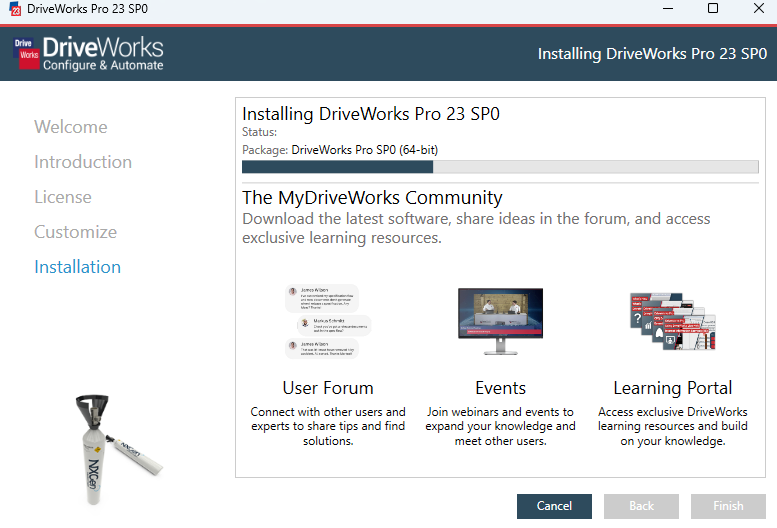777x528 pixels.
Task: Click the installation progress bar
Action: (x=500, y=167)
